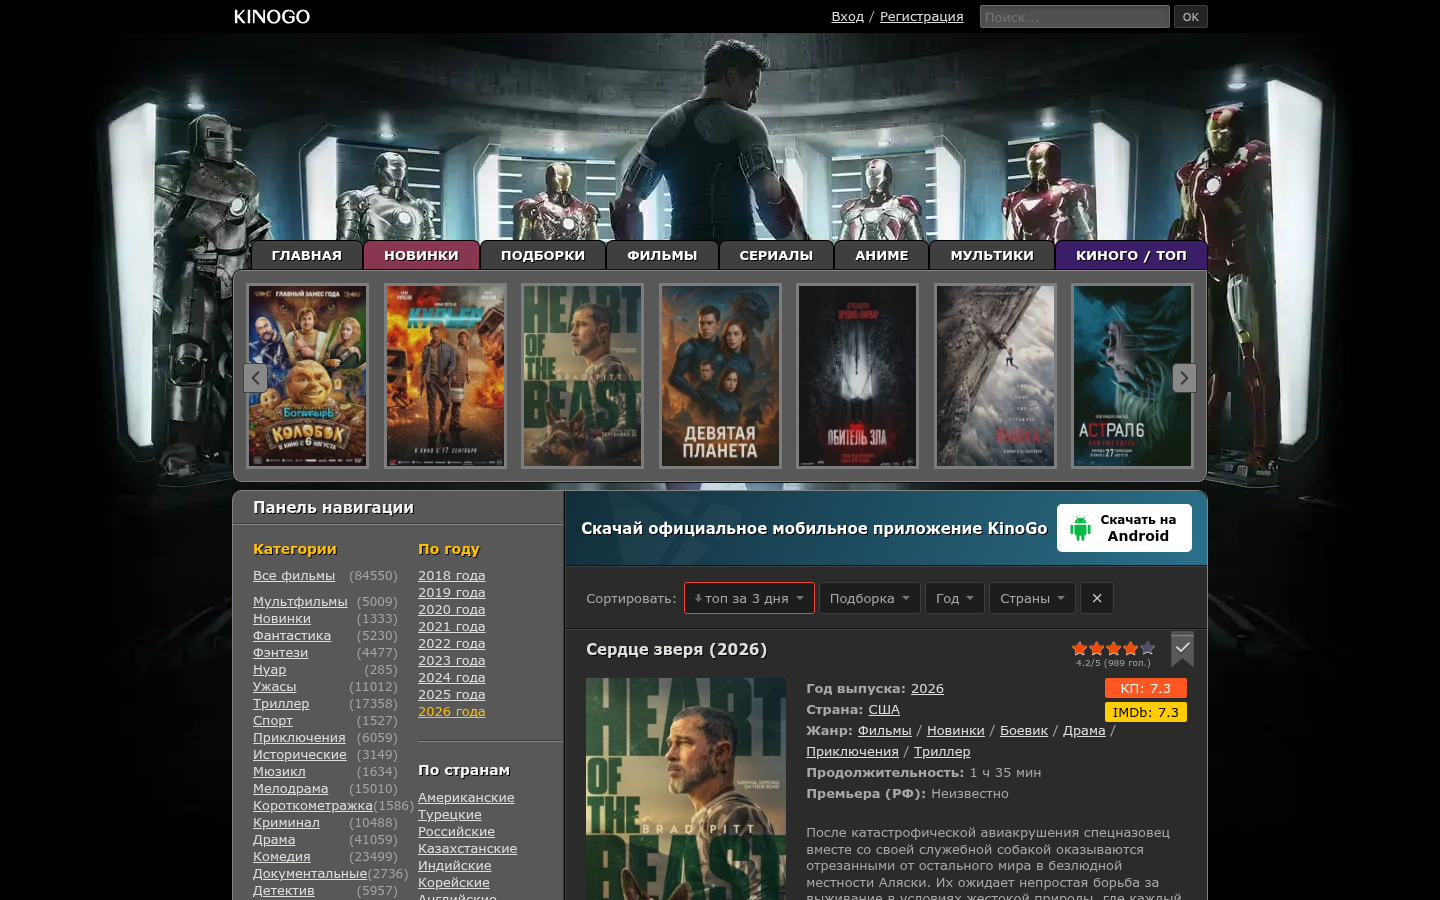This screenshot has width=1440, height=900.
Task: Click the carousel next arrow icon
Action: click(x=1184, y=378)
